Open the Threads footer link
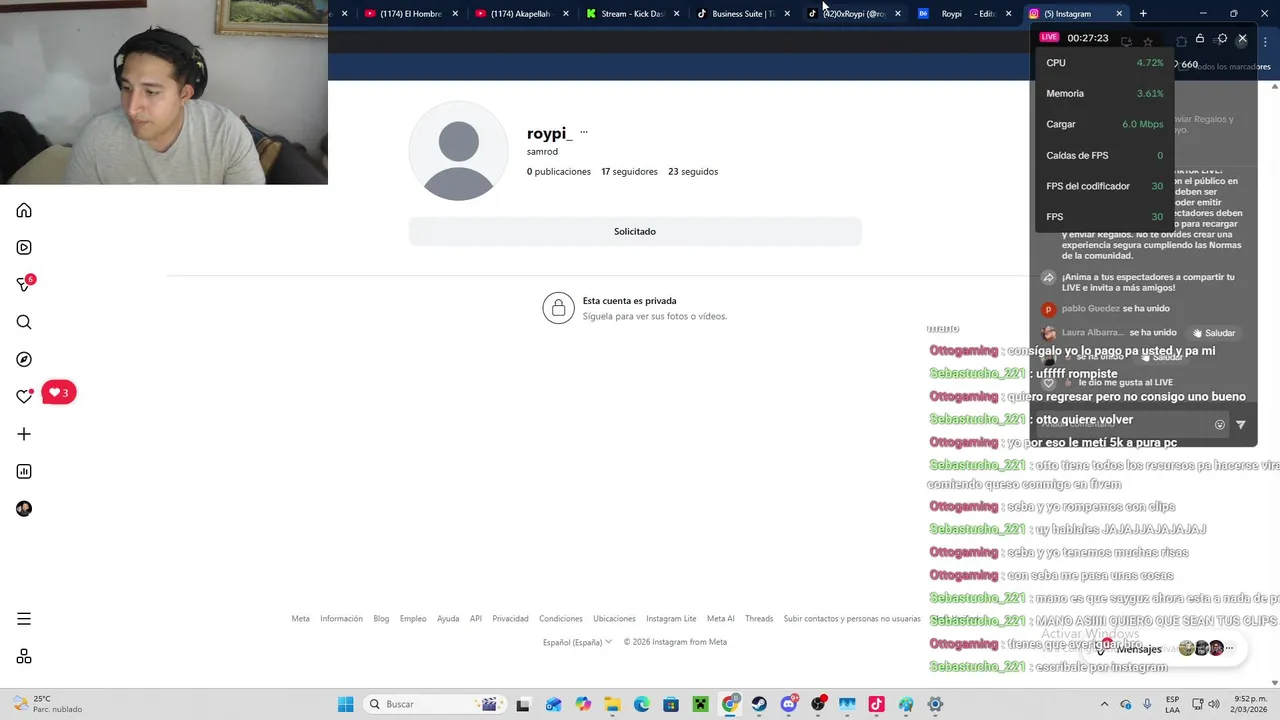This screenshot has width=1280, height=720. pyautogui.click(x=759, y=619)
